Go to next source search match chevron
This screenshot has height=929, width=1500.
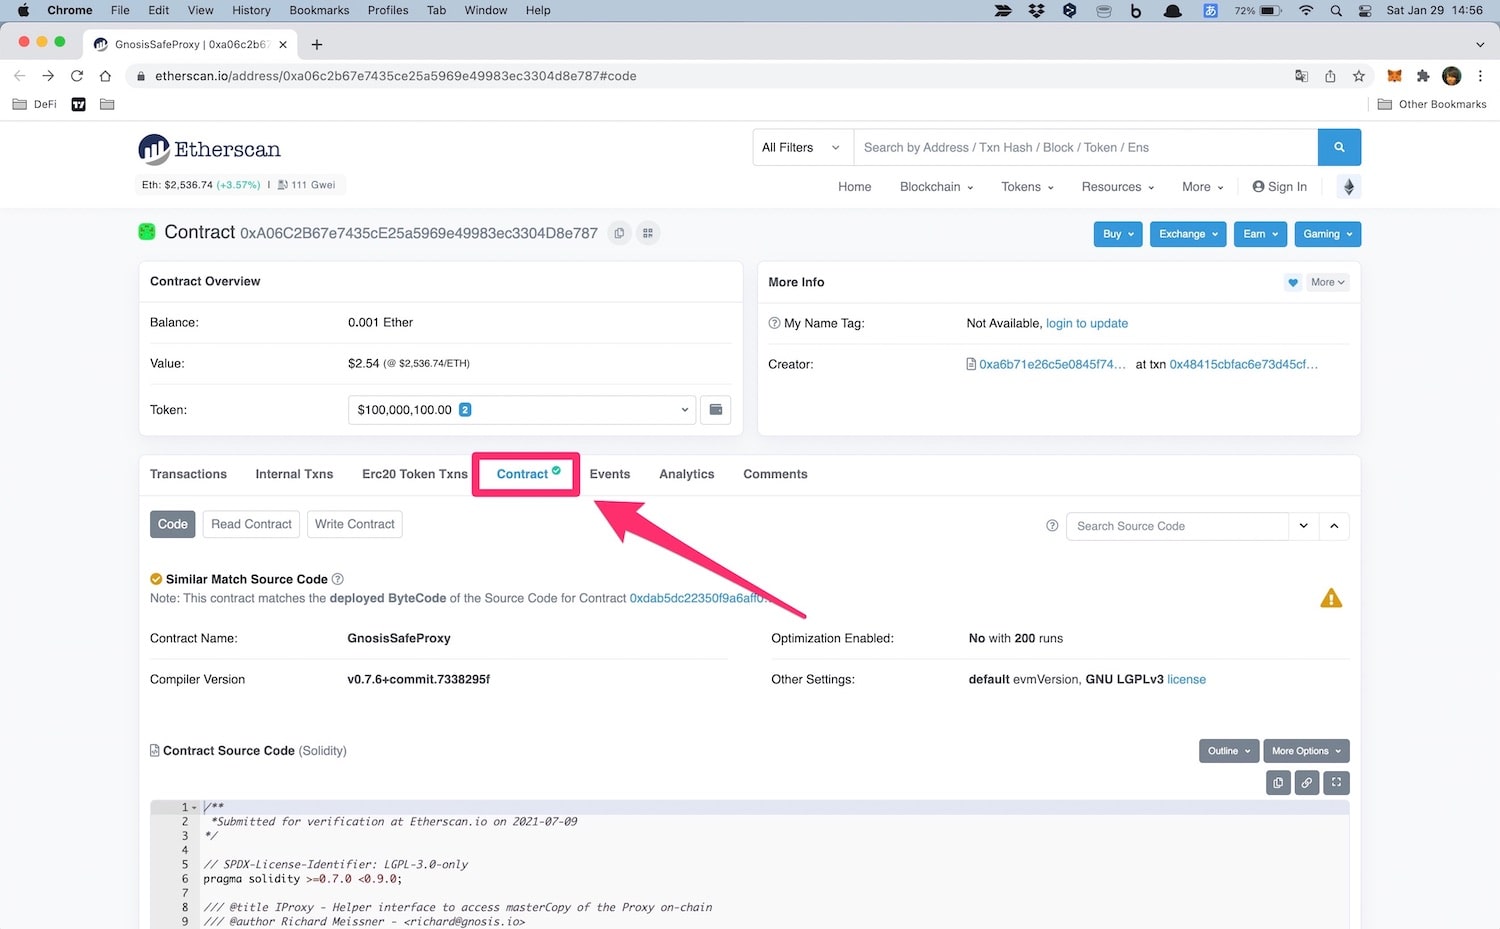pyautogui.click(x=1303, y=526)
